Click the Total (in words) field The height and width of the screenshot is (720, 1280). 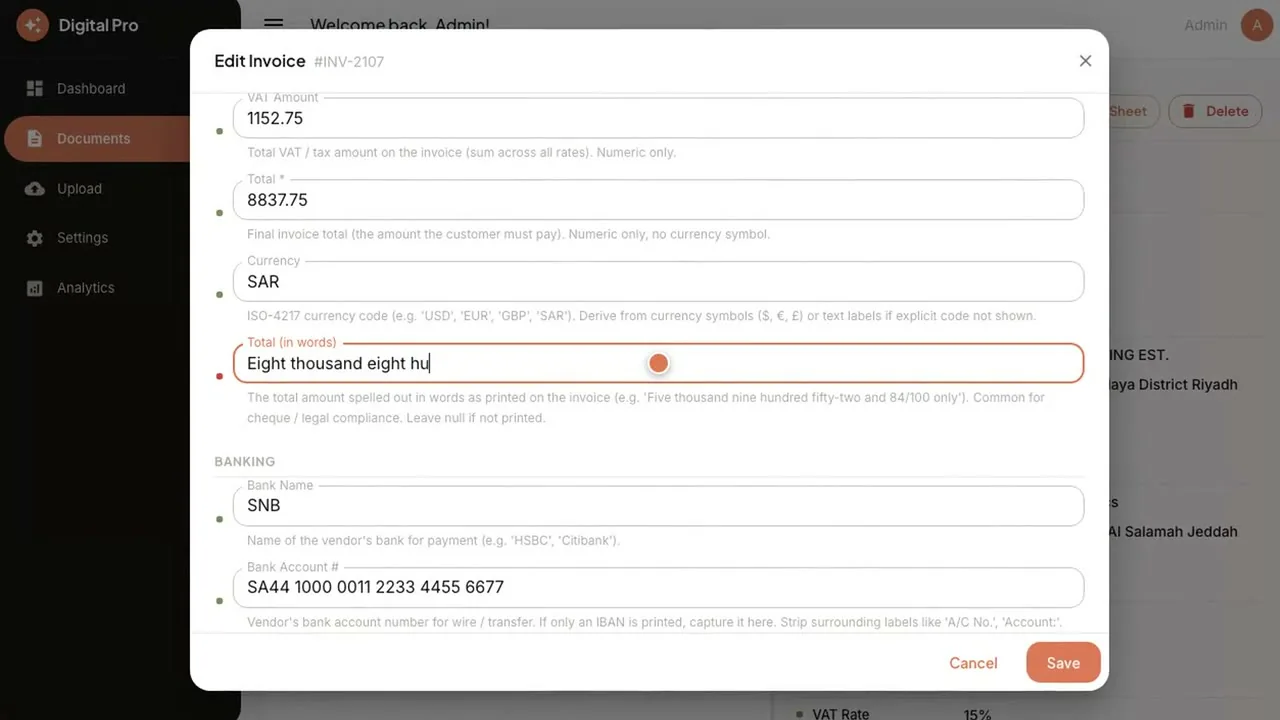click(x=658, y=363)
